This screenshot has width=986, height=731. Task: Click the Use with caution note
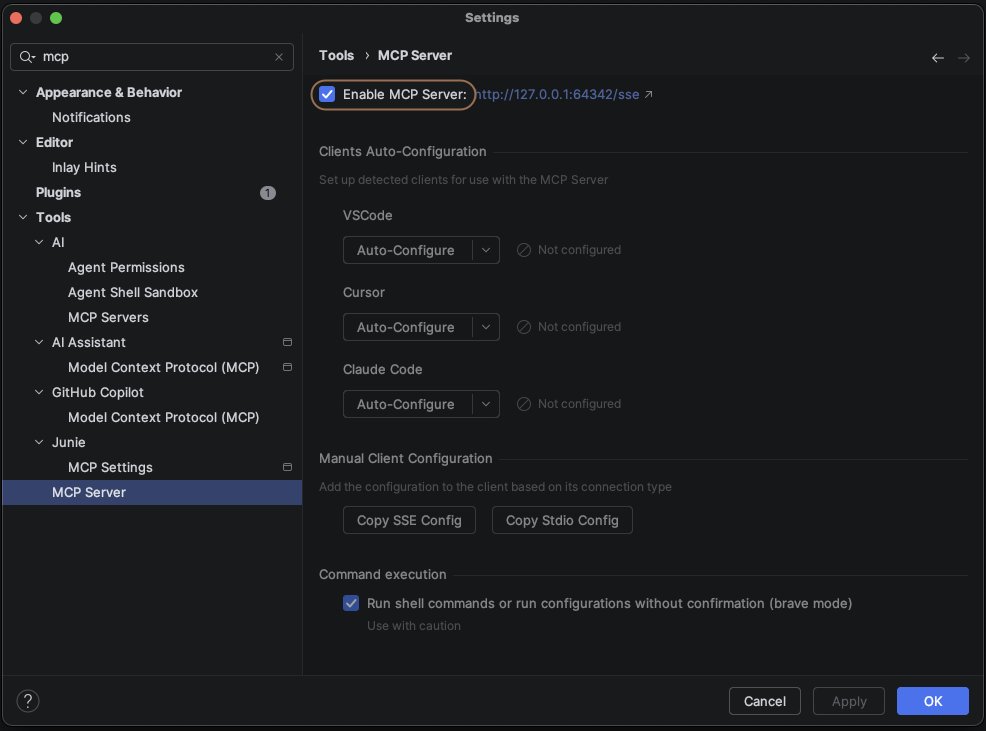click(x=414, y=626)
